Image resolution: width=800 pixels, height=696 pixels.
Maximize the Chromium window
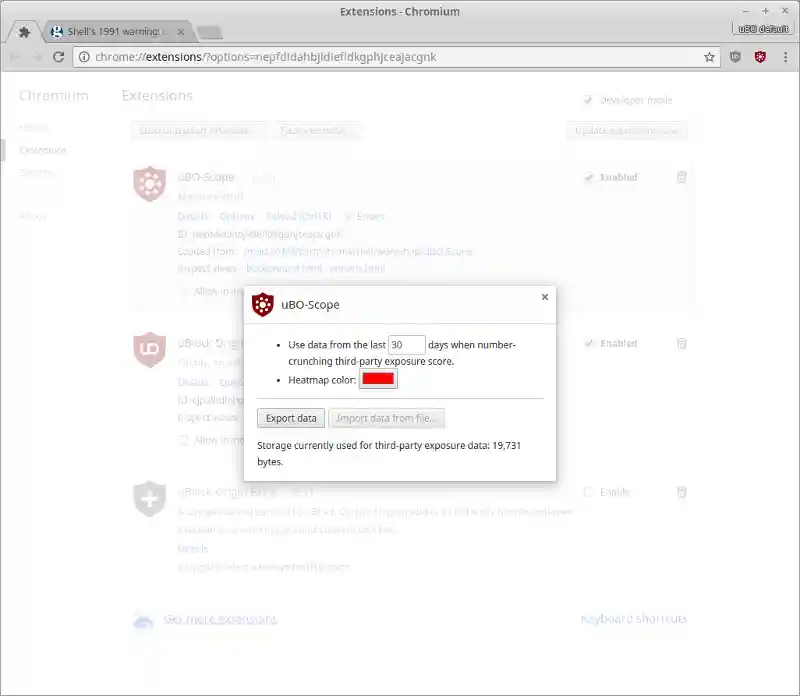tap(765, 11)
